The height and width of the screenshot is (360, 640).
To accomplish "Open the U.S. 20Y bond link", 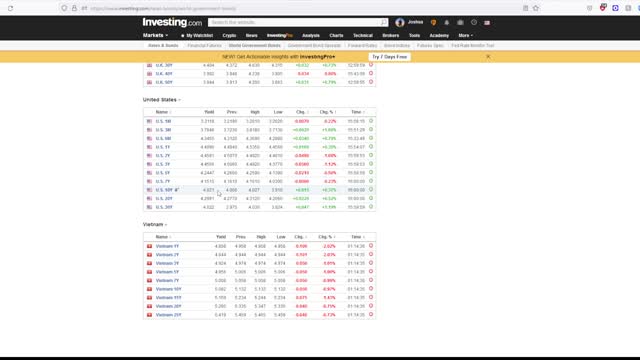I will tap(164, 198).
